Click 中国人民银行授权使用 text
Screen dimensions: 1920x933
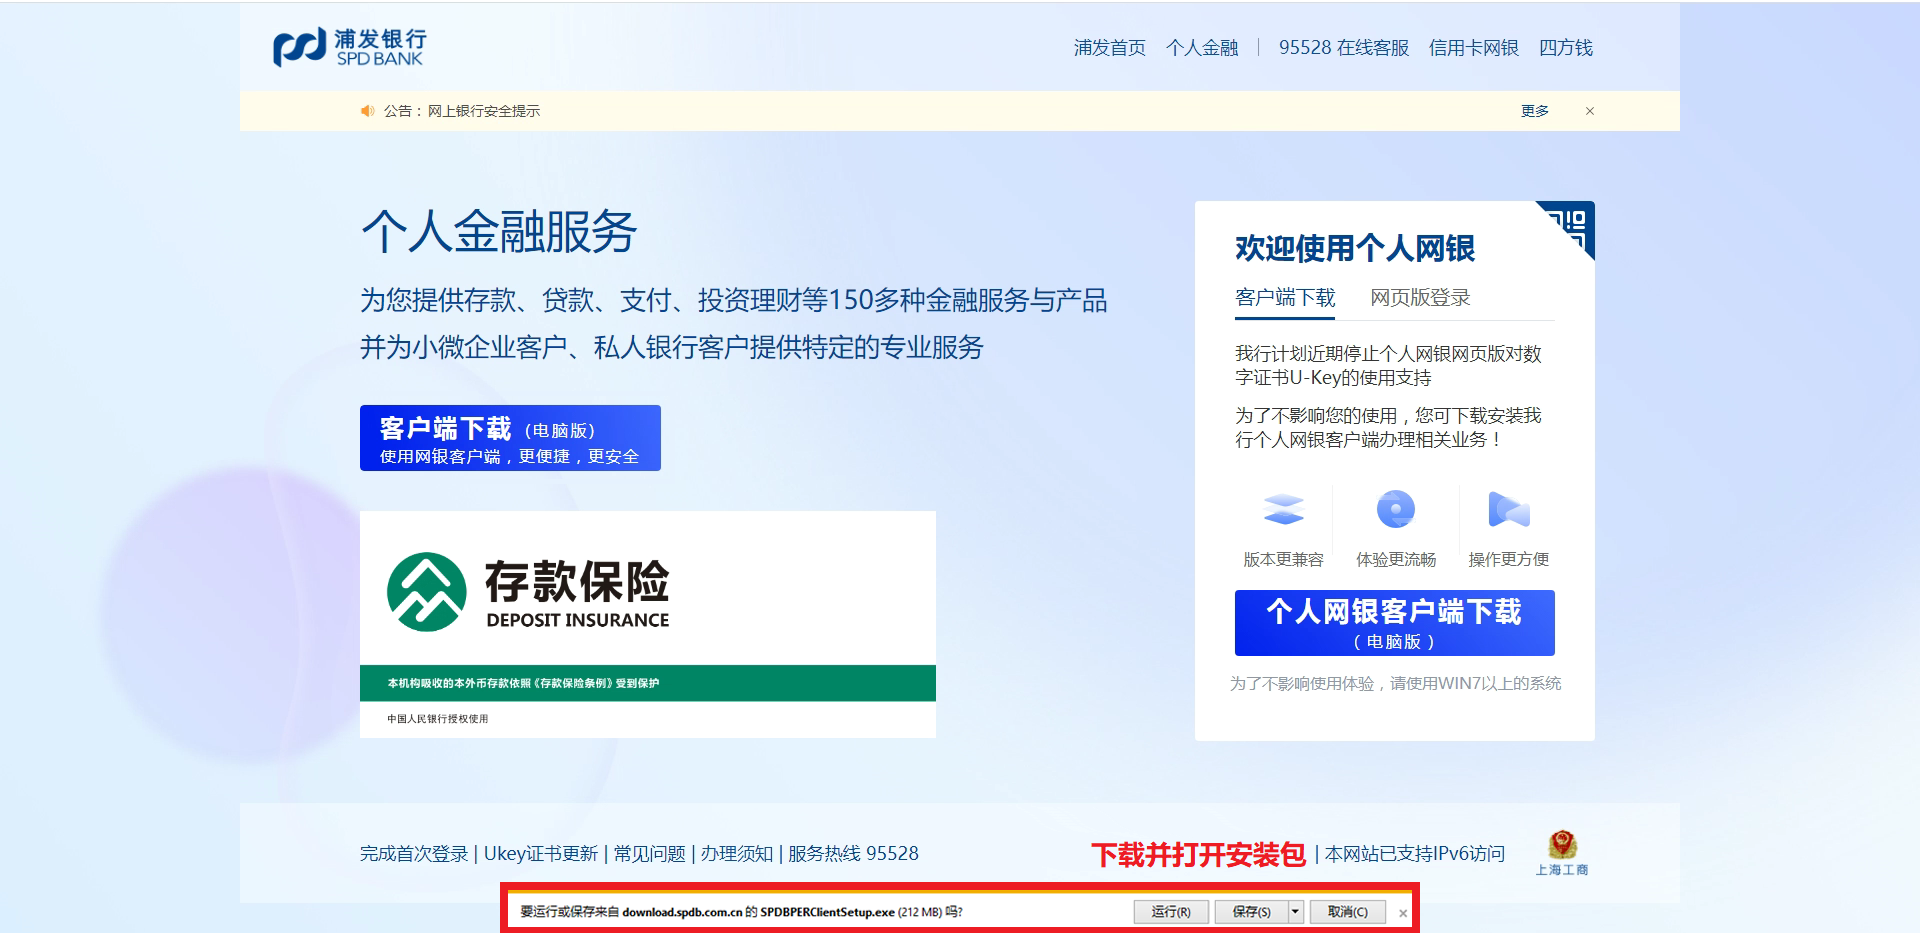(x=438, y=719)
